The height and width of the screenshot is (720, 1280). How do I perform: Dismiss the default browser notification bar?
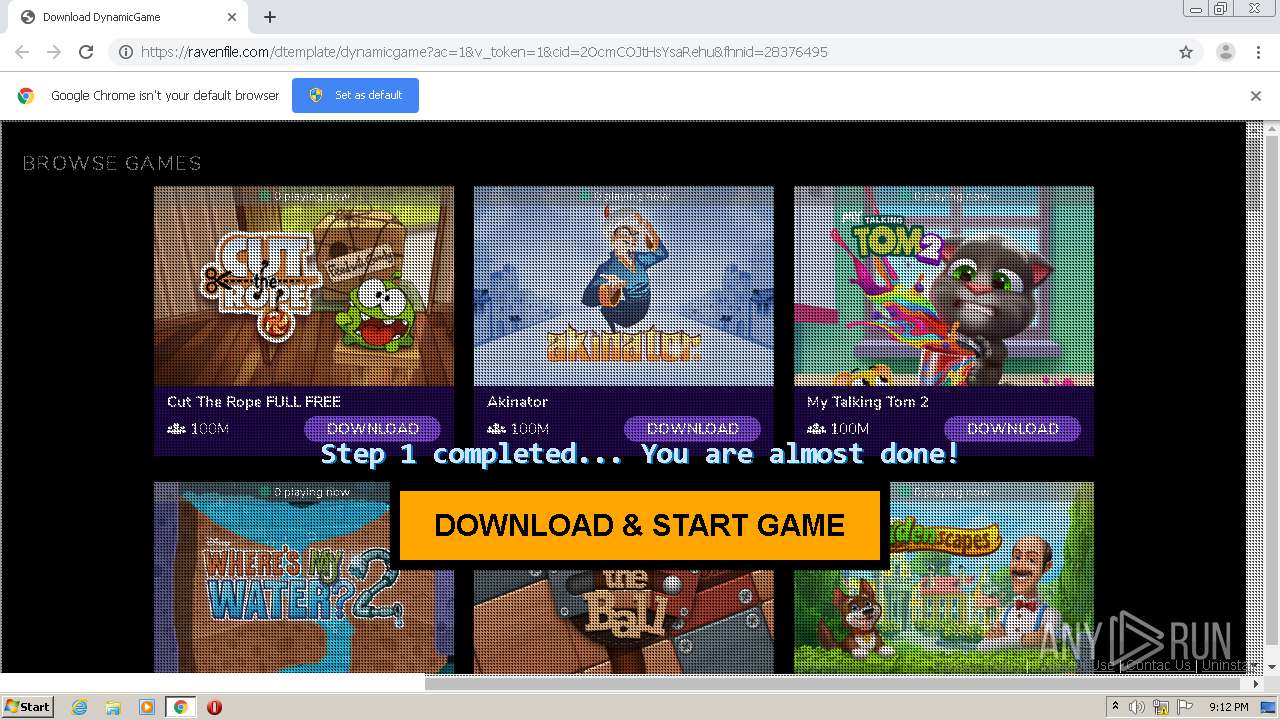click(1256, 96)
